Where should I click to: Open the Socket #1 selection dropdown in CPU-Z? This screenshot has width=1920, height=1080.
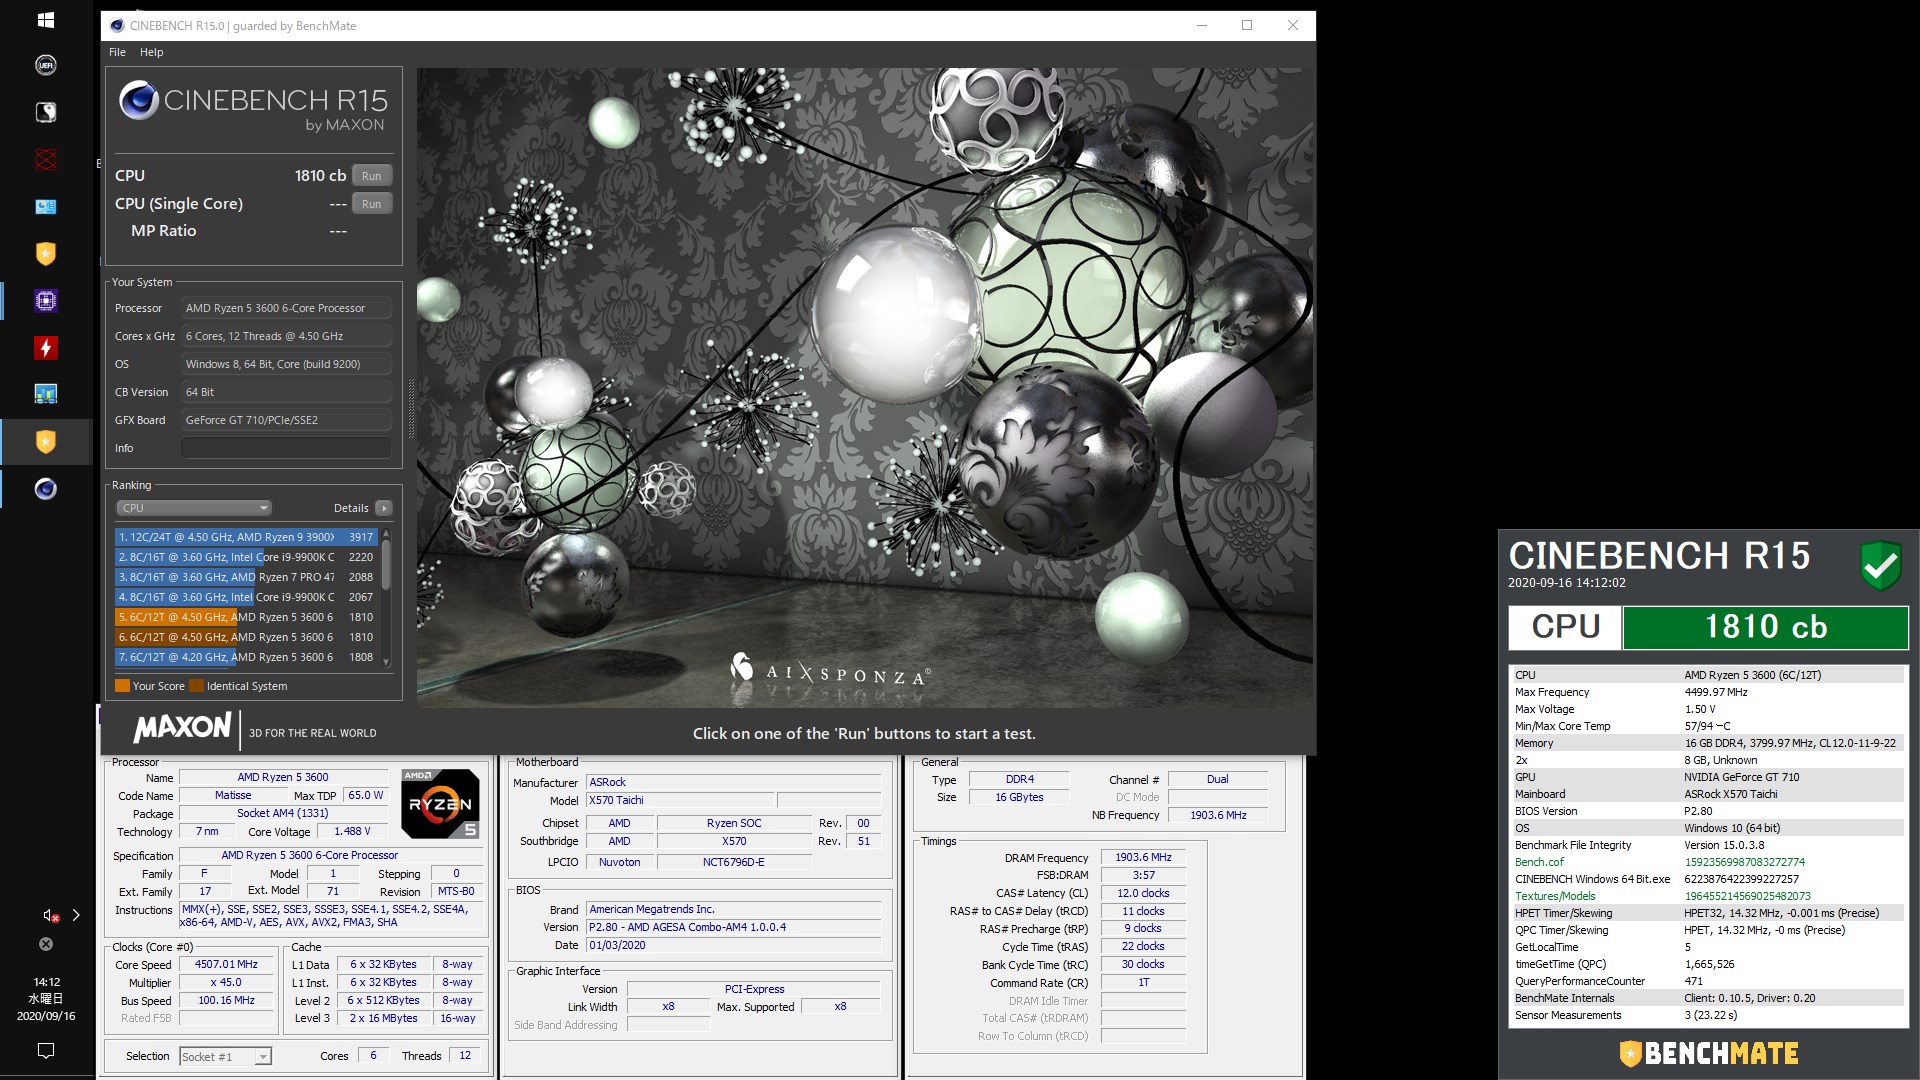click(225, 1057)
